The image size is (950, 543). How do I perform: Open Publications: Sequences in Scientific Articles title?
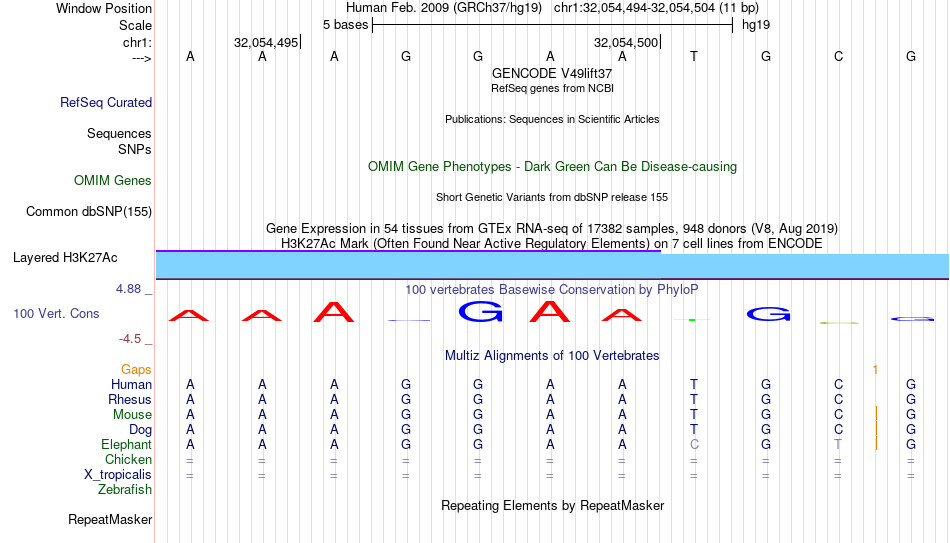pyautogui.click(x=552, y=119)
